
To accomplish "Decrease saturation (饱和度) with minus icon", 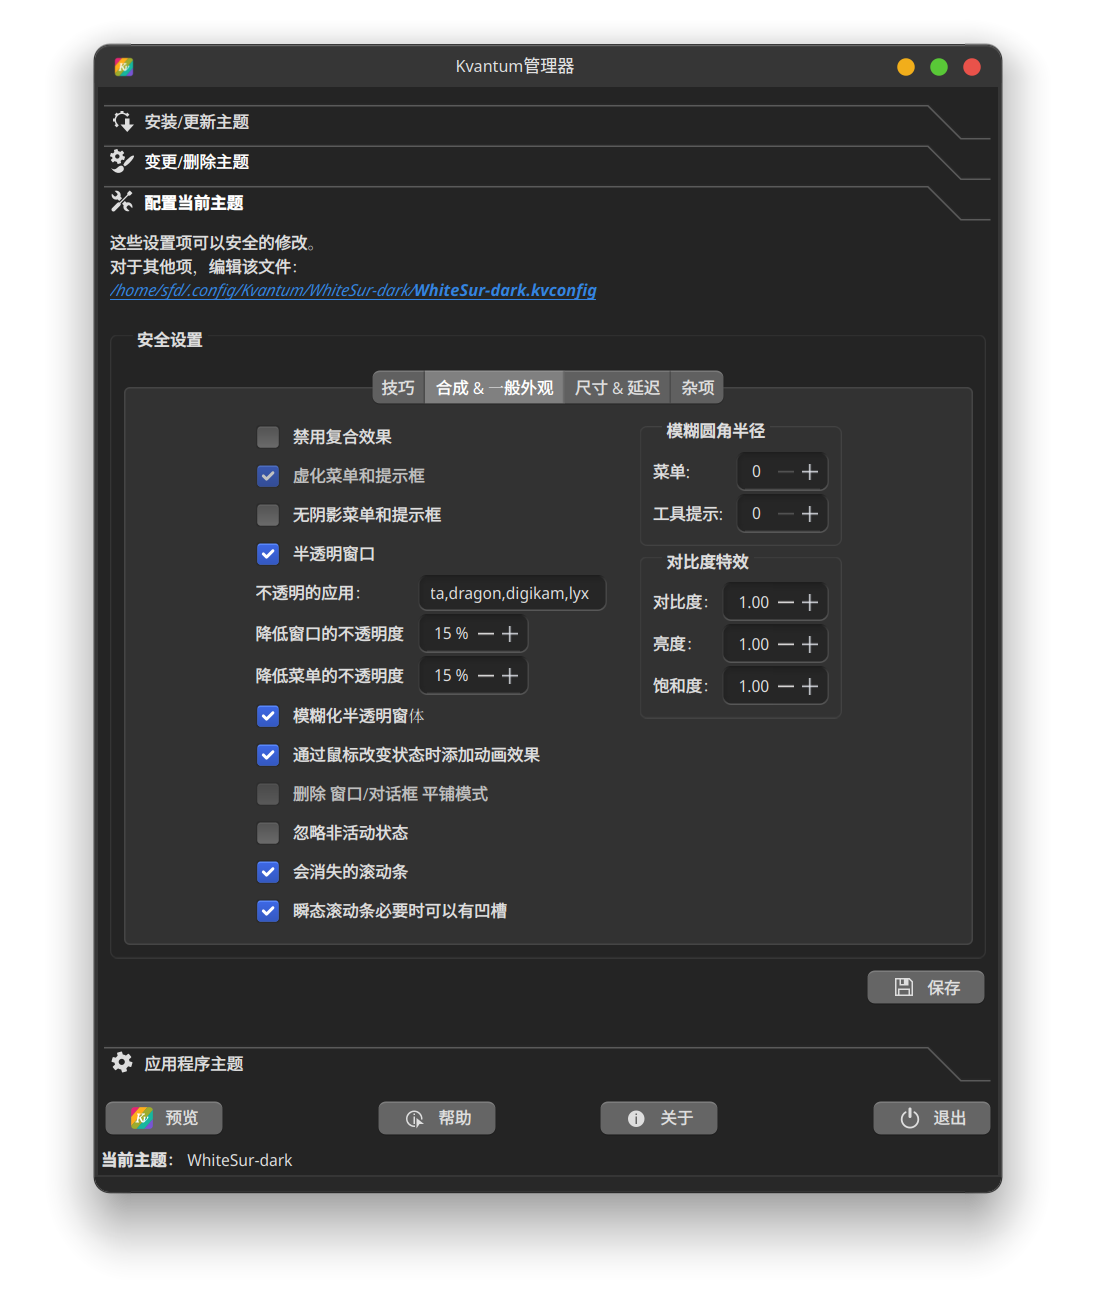I will click(786, 686).
